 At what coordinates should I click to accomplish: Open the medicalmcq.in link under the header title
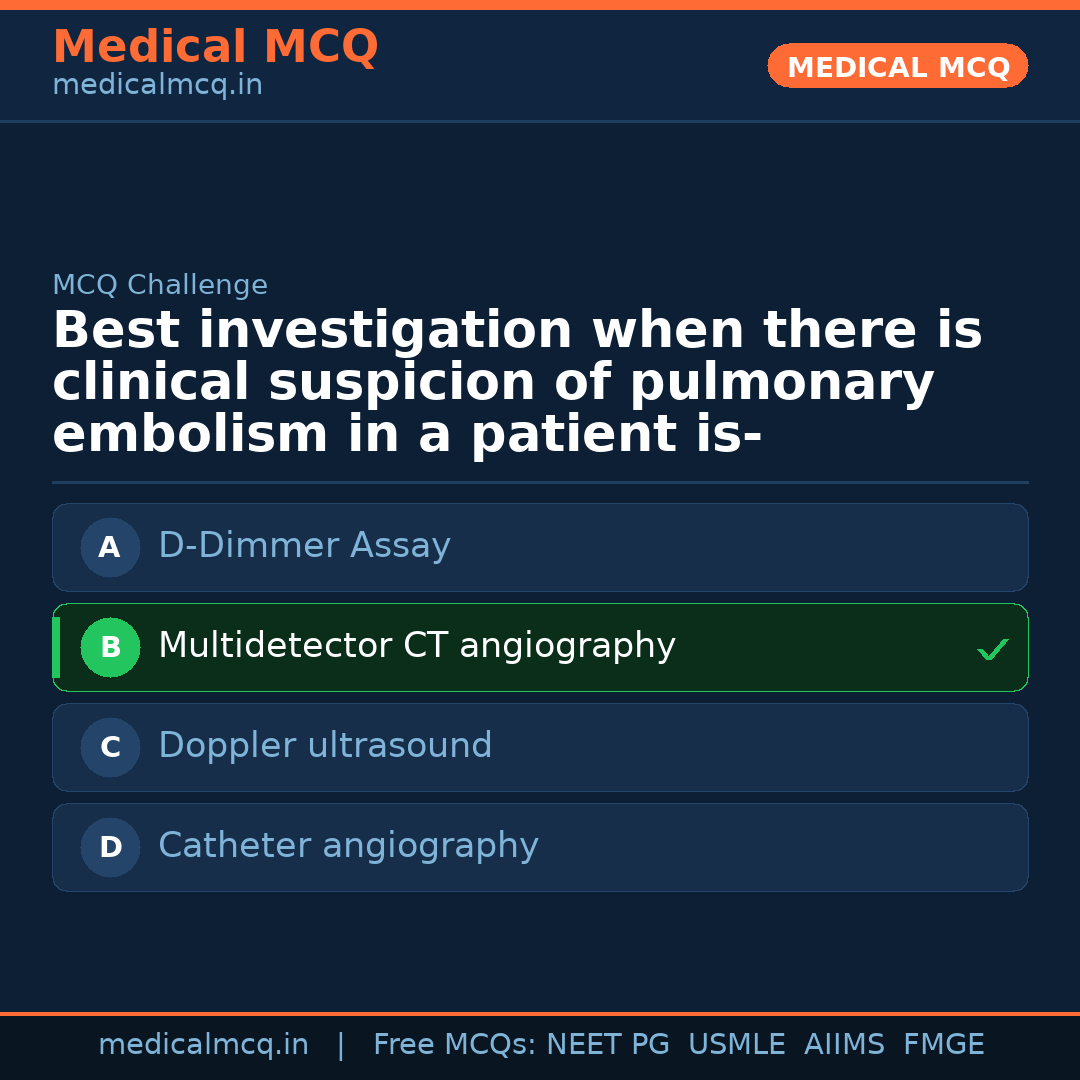click(157, 86)
